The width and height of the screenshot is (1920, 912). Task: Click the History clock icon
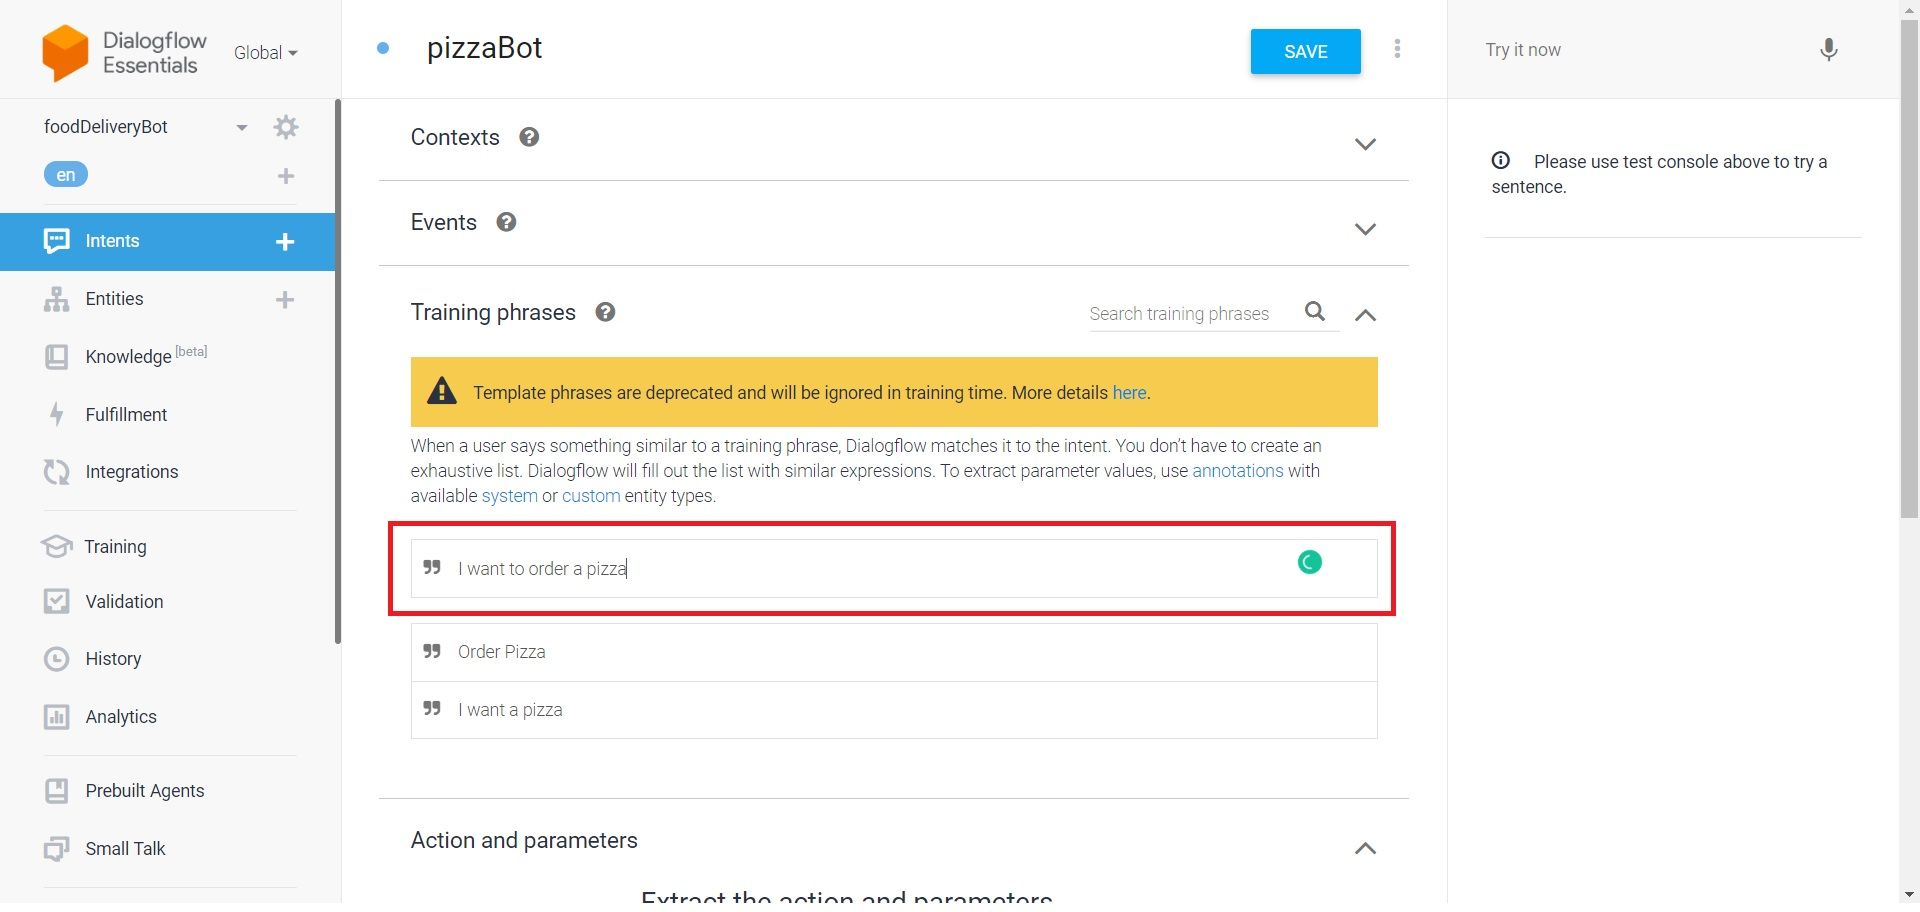56,658
